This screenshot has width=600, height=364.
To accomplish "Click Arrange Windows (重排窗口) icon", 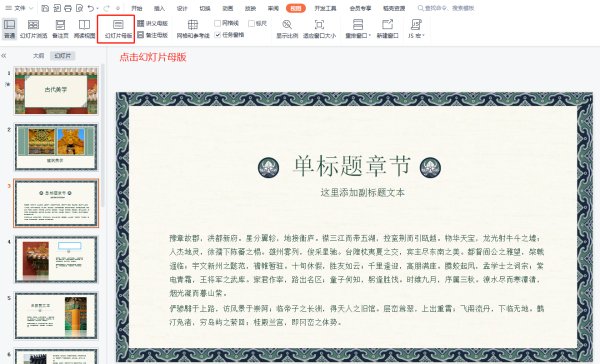I will point(357,25).
